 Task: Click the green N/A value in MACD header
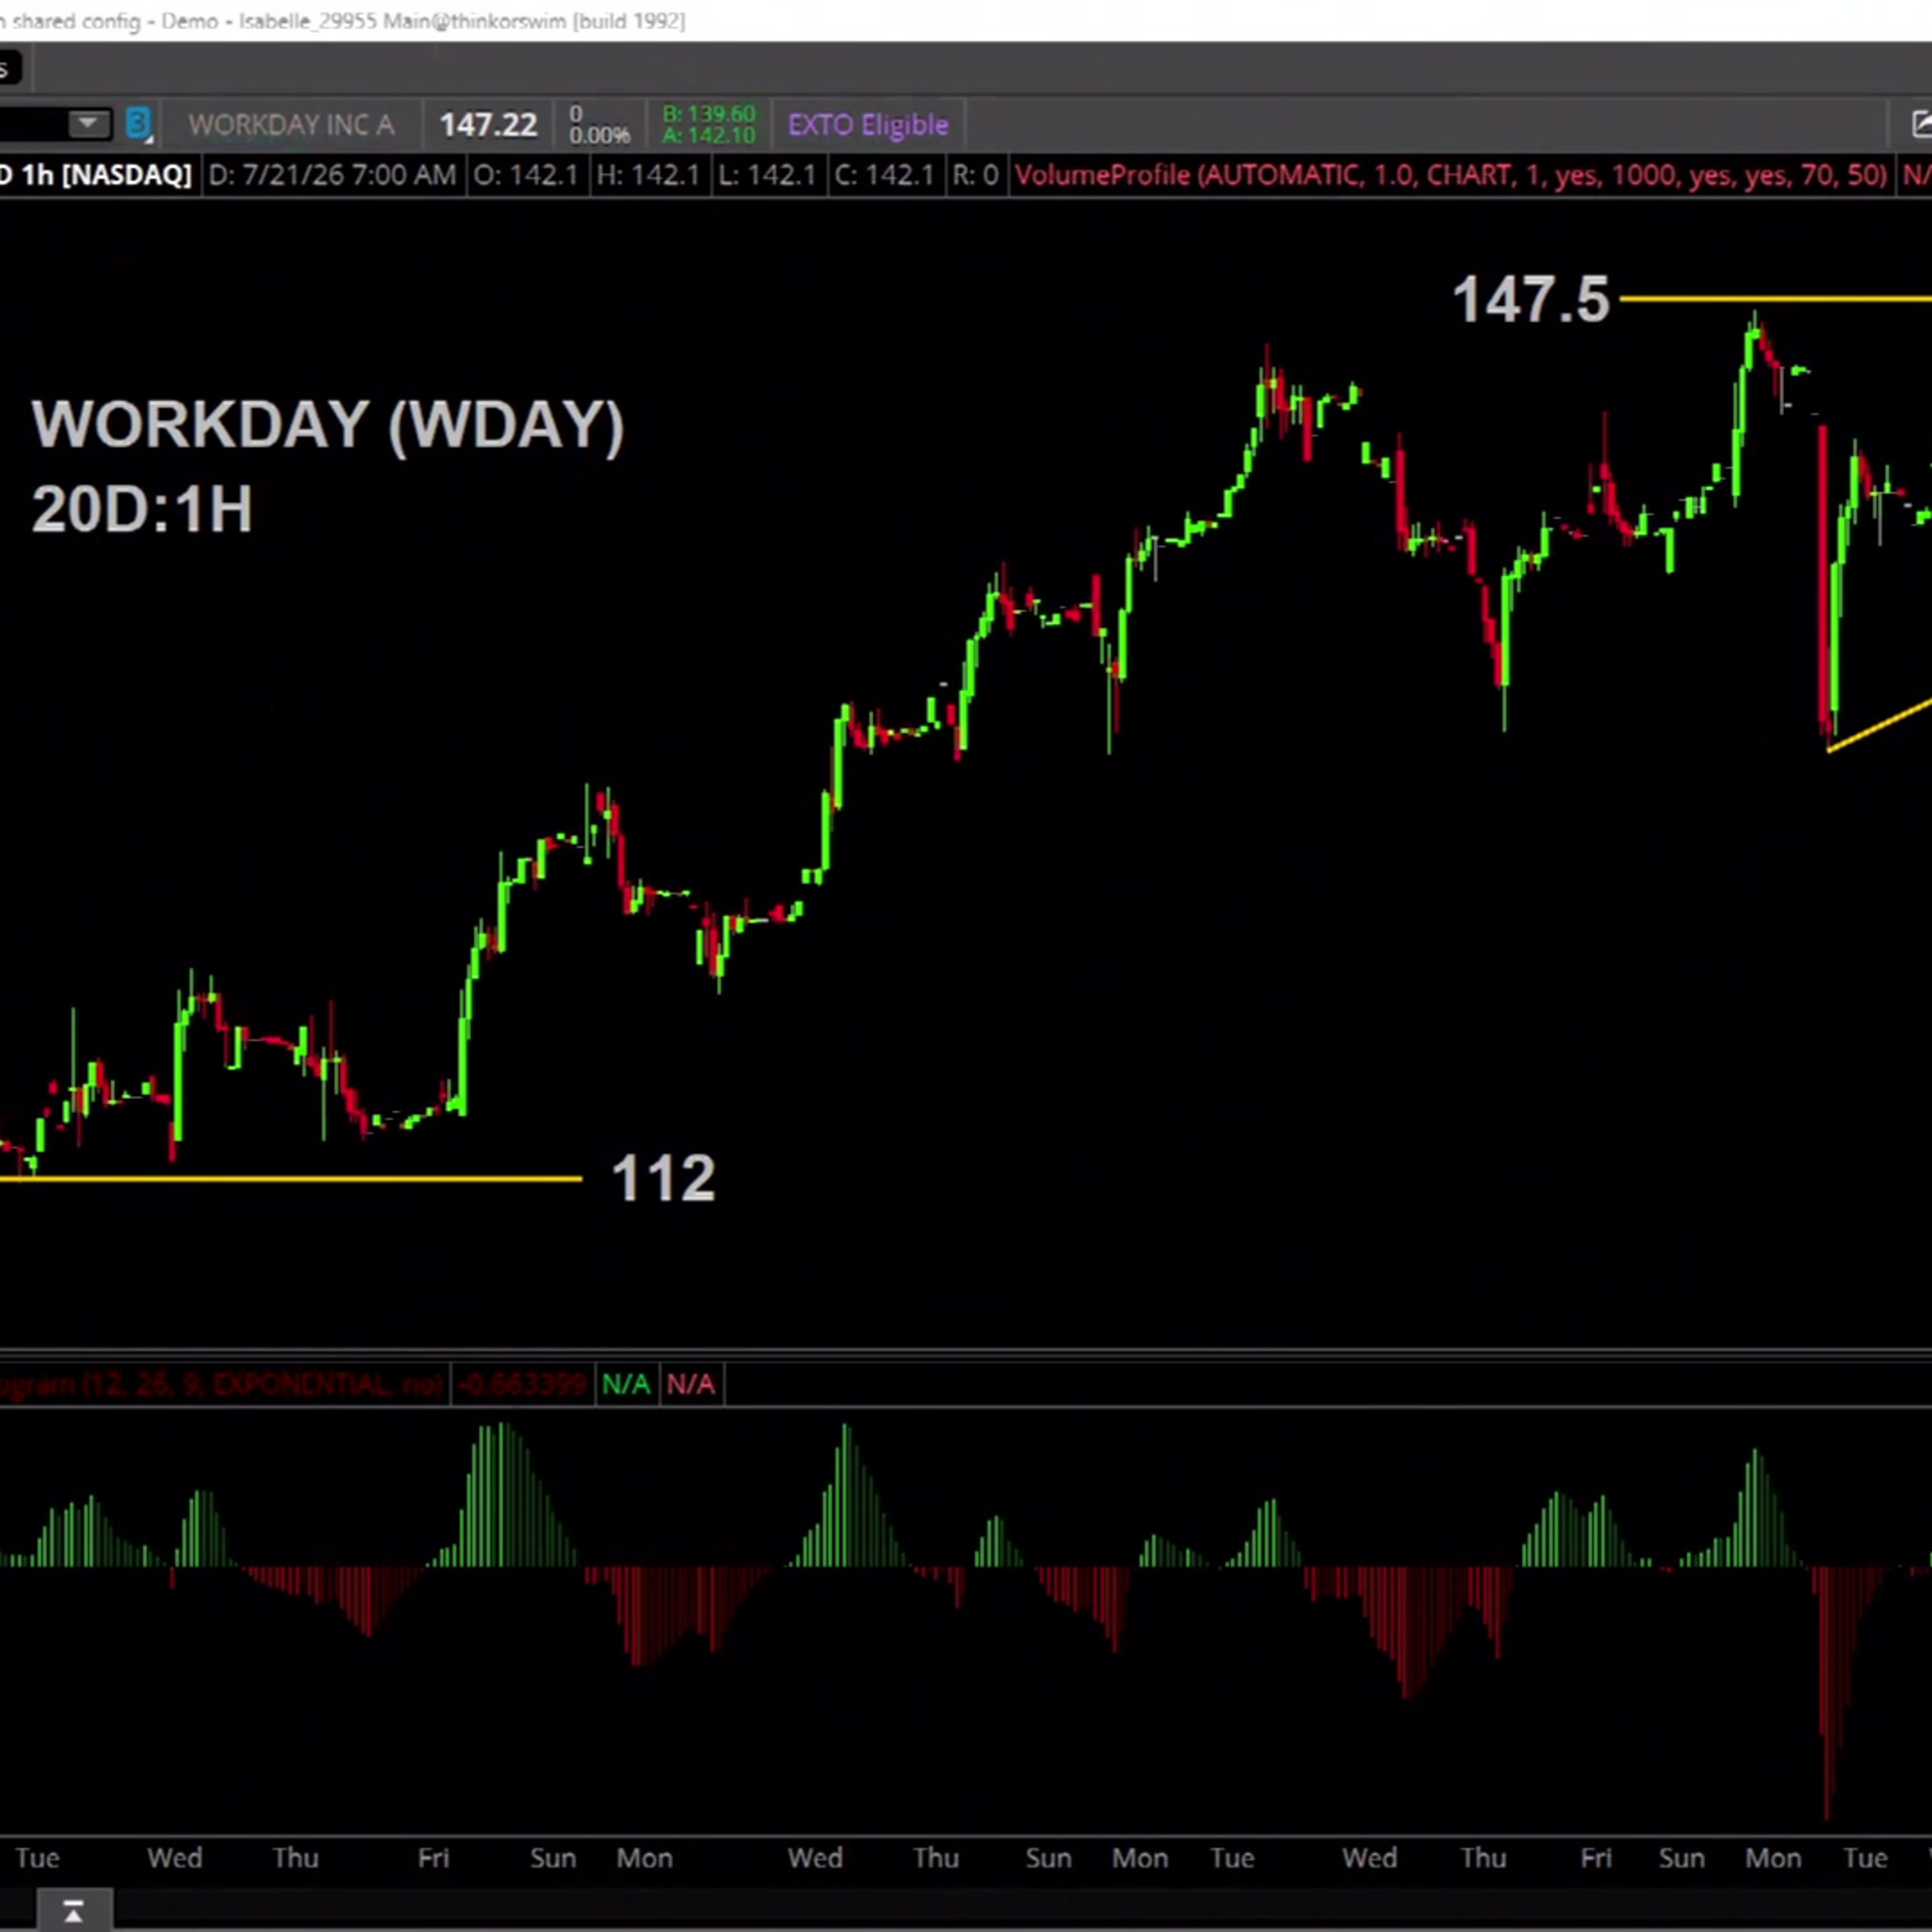[x=626, y=1384]
